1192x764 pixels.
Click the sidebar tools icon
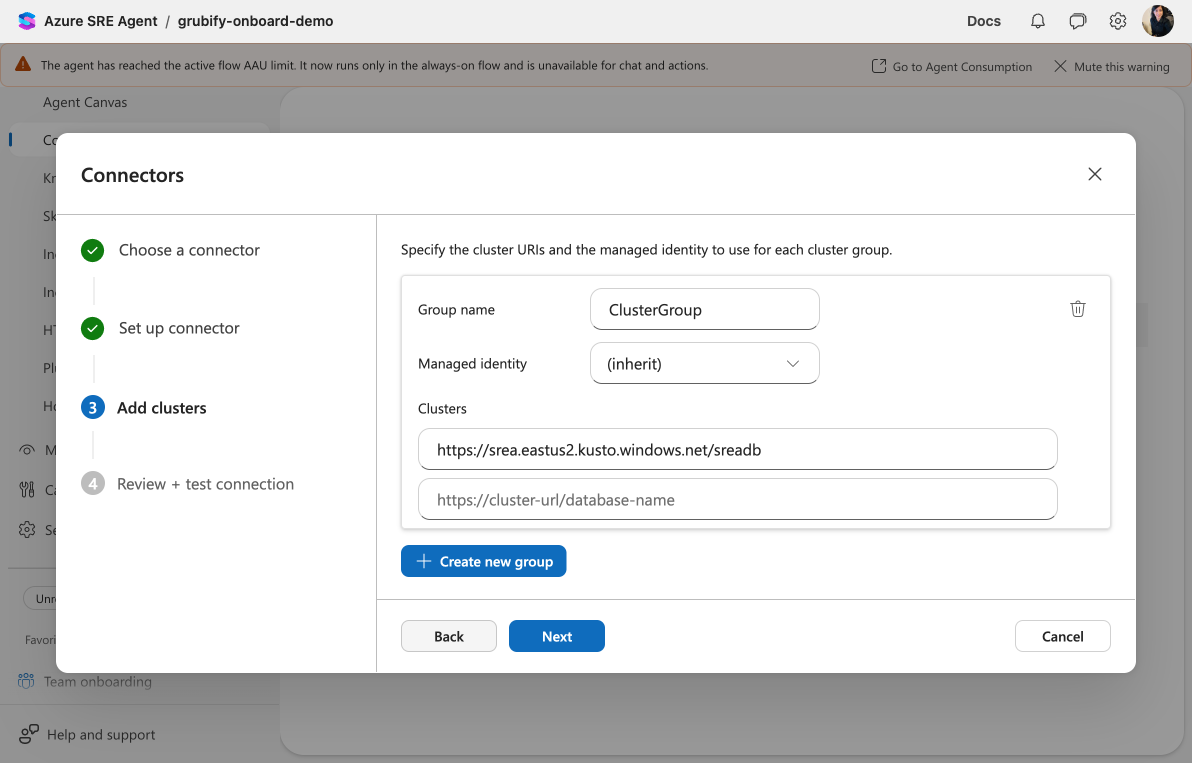click(27, 490)
